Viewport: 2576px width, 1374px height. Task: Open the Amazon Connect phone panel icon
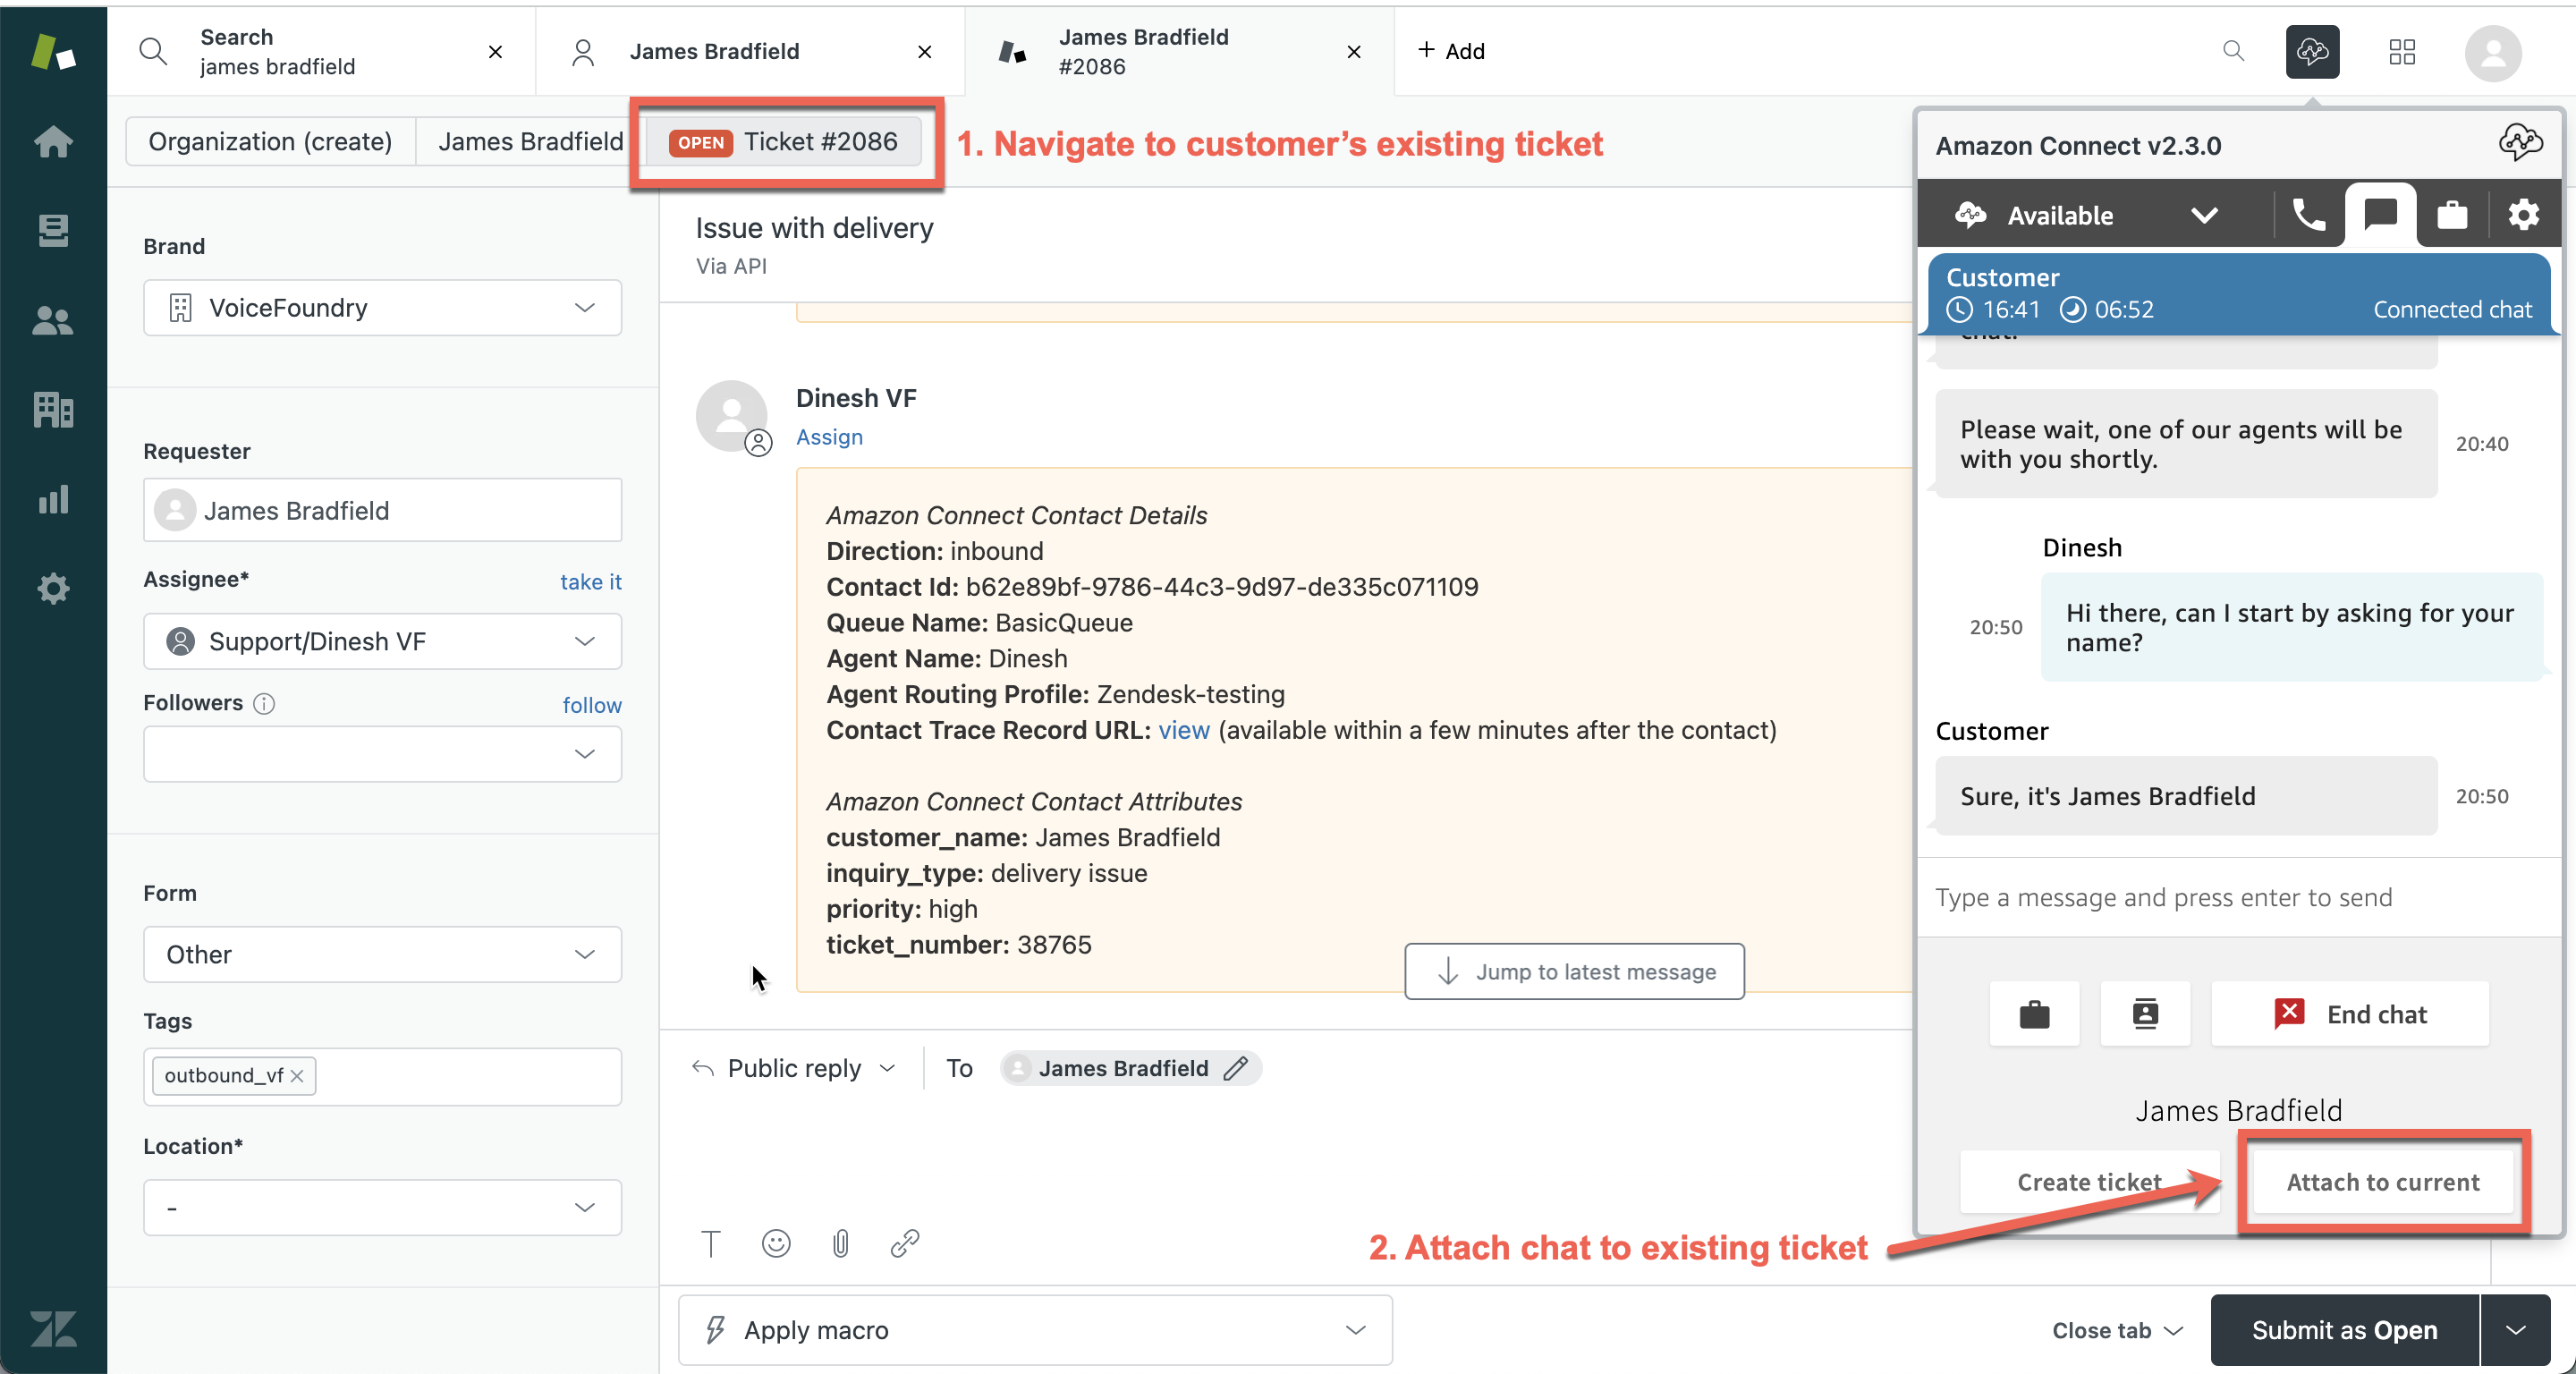point(2308,214)
